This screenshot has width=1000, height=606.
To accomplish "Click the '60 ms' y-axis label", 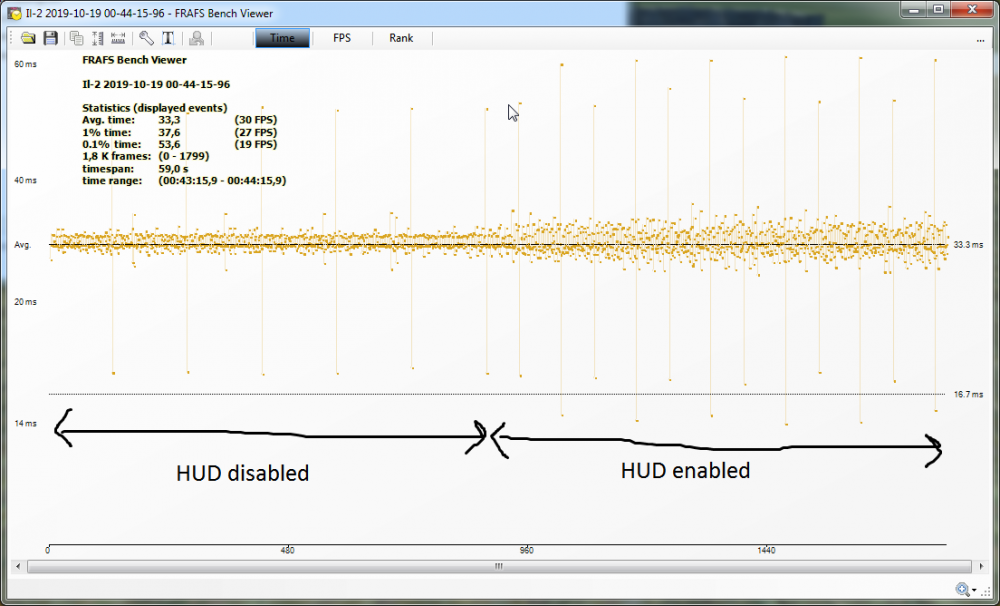I will 26,64.
